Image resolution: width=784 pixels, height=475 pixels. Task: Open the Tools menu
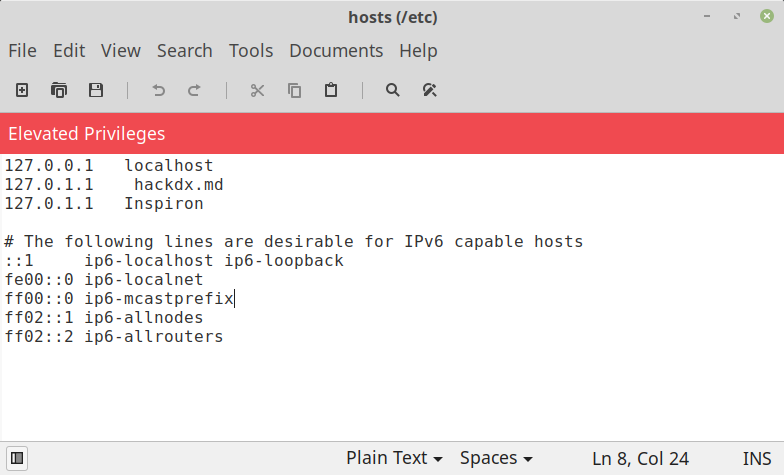click(x=251, y=50)
